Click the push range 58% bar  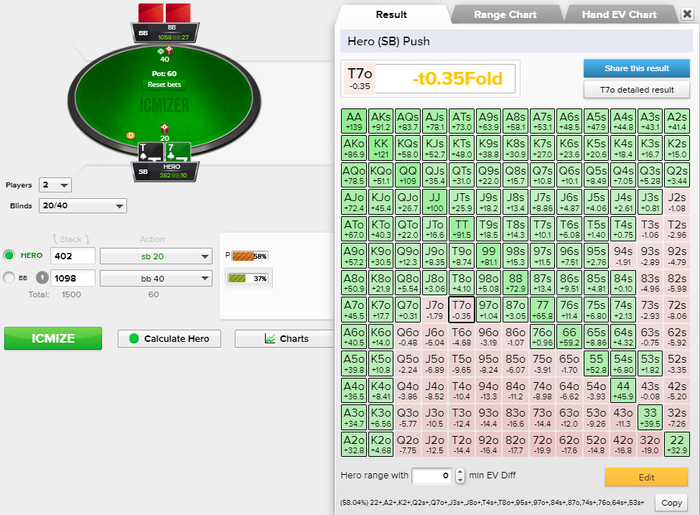(x=249, y=256)
